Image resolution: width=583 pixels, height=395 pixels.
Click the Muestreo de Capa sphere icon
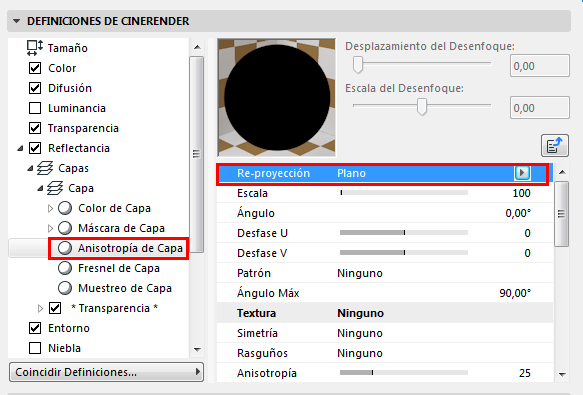coord(65,288)
